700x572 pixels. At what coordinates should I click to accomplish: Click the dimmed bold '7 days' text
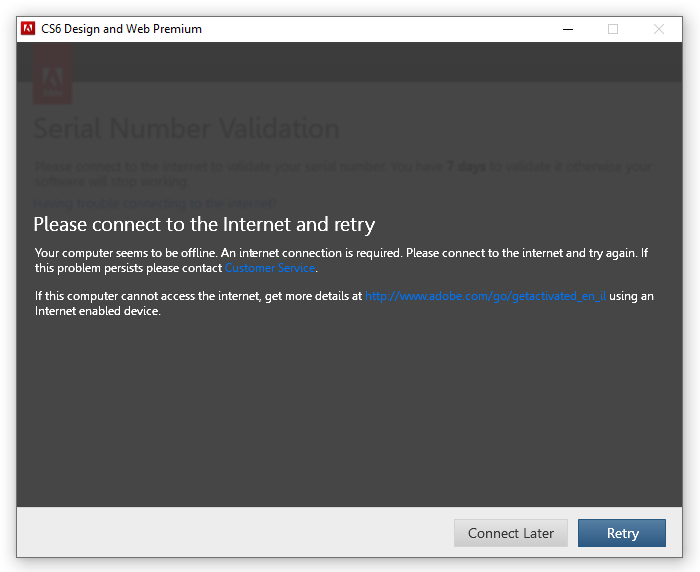point(467,167)
